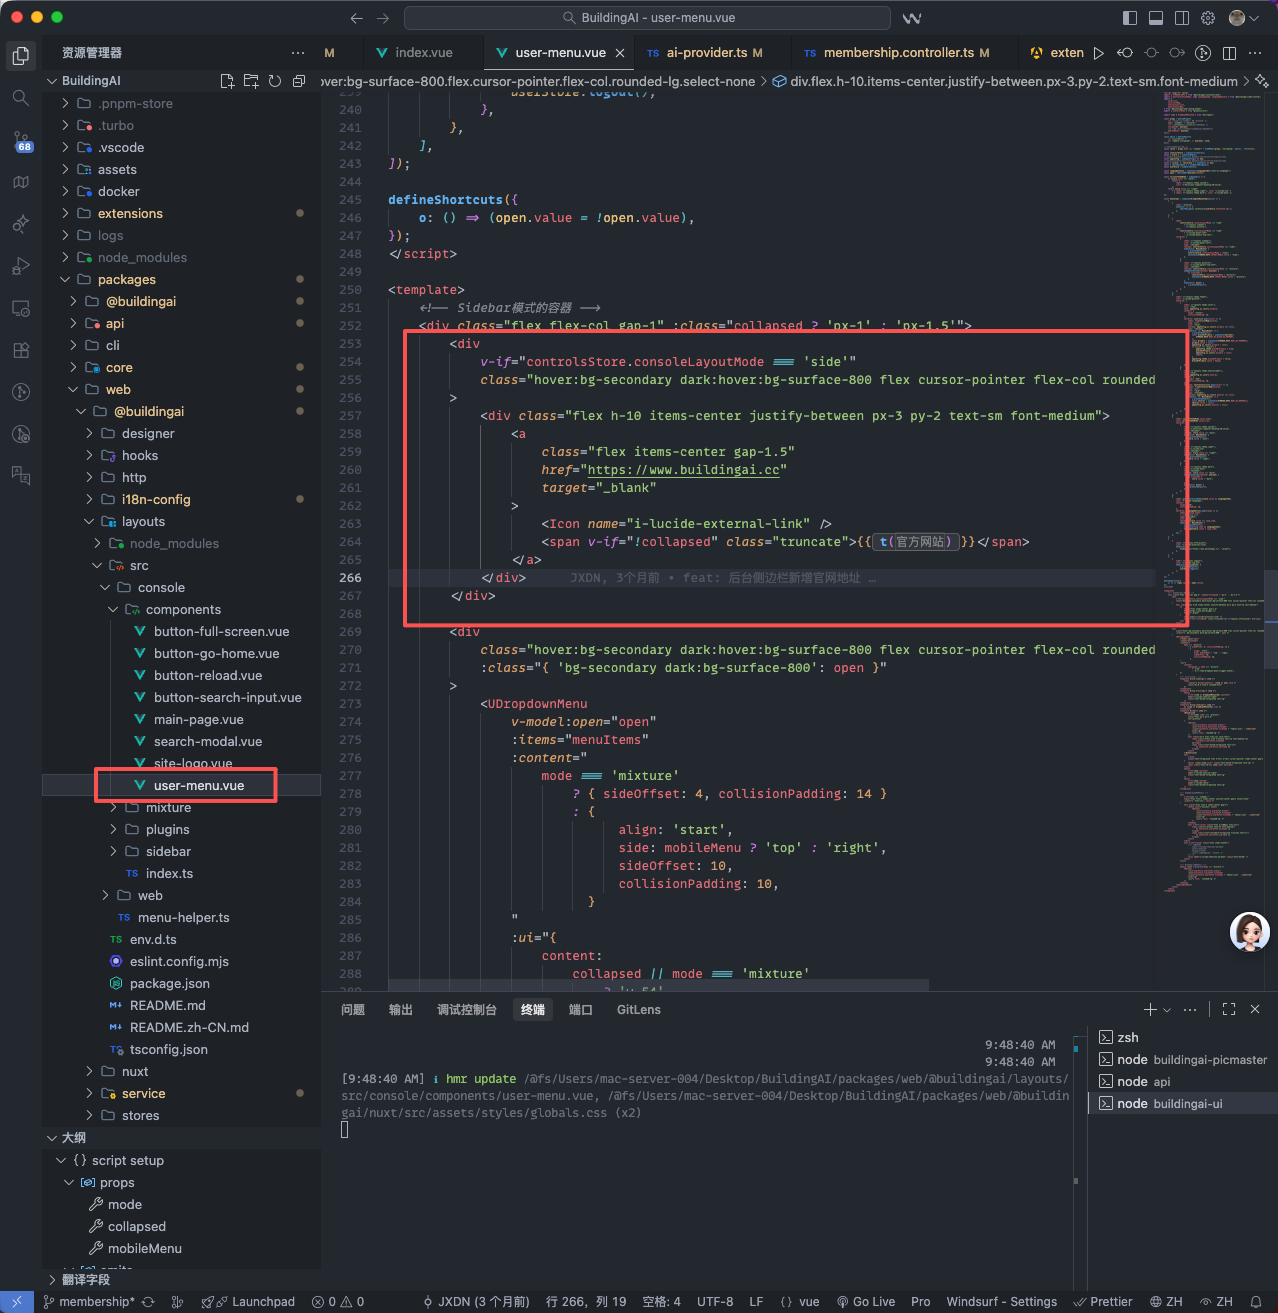1278x1313 pixels.
Task: Toggle the primary sidebar layout button
Action: (x=1130, y=18)
